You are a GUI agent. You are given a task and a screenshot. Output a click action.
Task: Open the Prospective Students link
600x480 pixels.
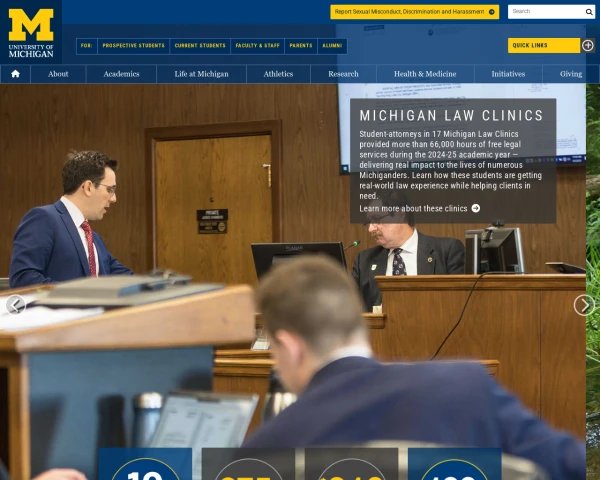tap(134, 46)
